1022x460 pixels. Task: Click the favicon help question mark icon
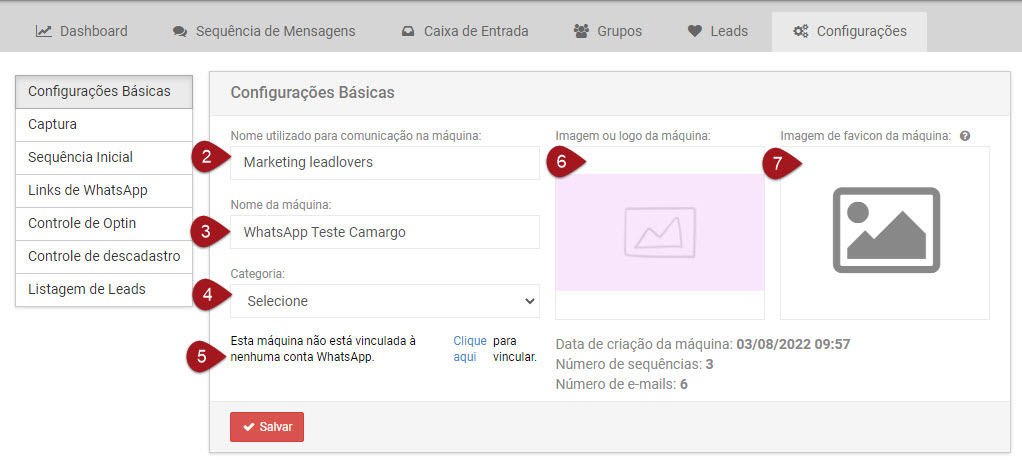tap(965, 136)
